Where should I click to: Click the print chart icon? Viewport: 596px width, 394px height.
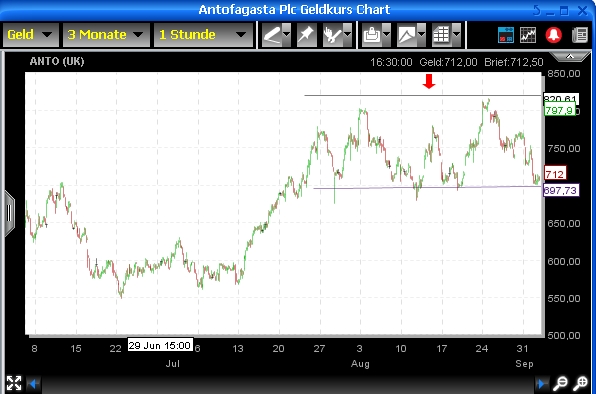click(x=372, y=35)
